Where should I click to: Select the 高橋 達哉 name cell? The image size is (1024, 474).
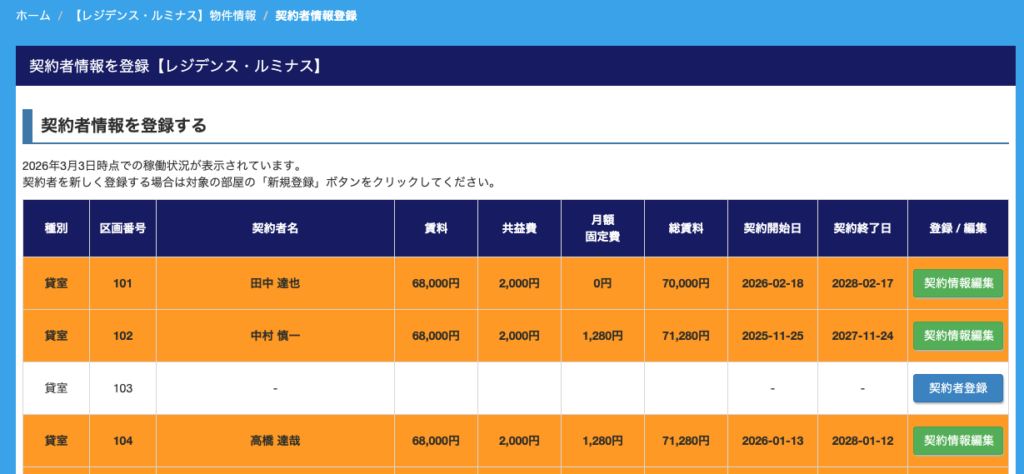click(x=275, y=440)
